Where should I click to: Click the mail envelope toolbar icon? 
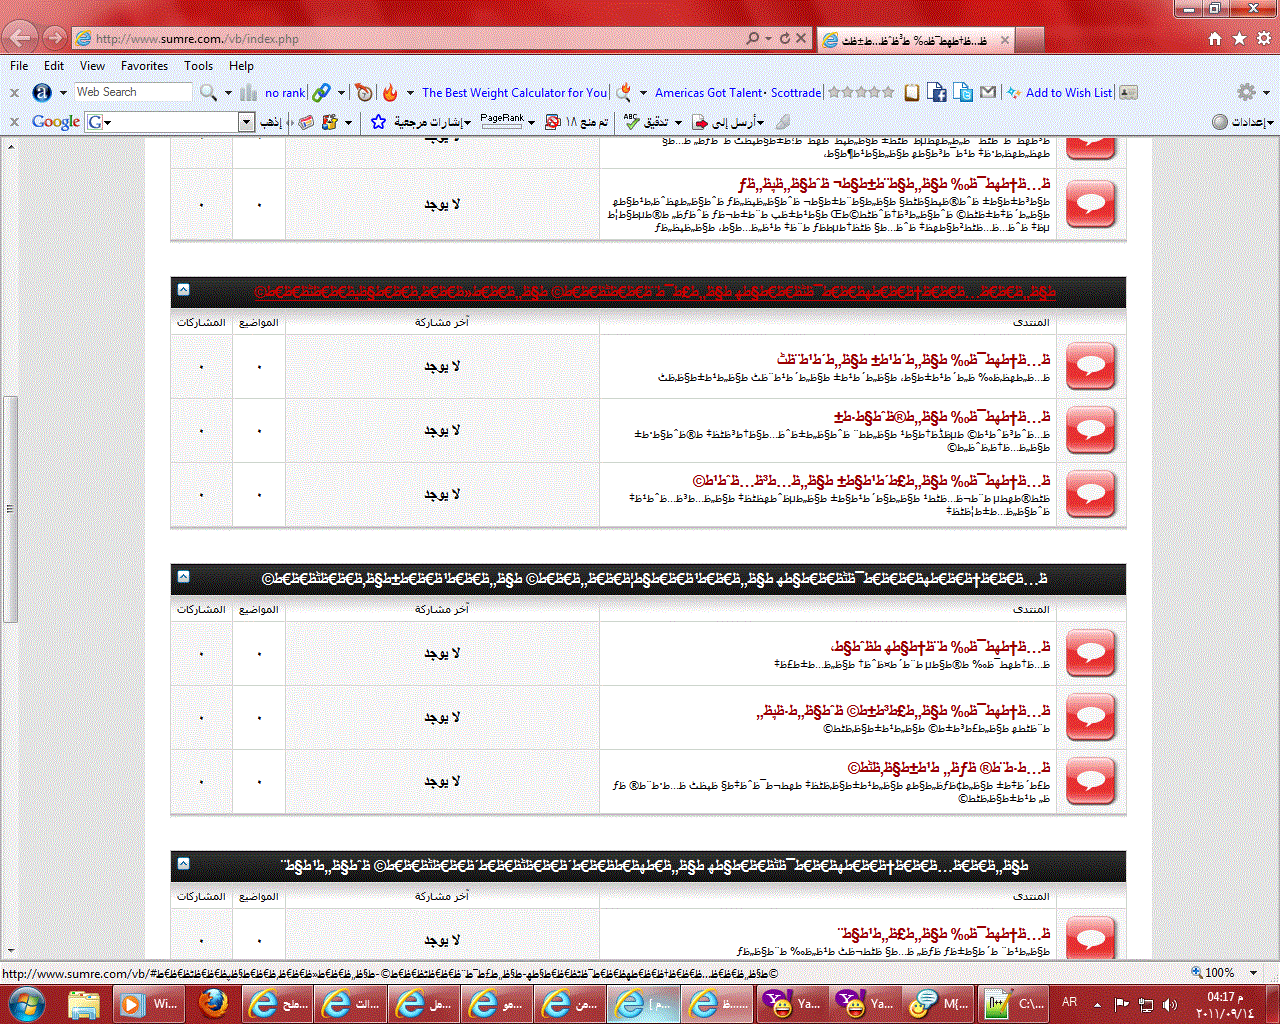pyautogui.click(x=988, y=92)
